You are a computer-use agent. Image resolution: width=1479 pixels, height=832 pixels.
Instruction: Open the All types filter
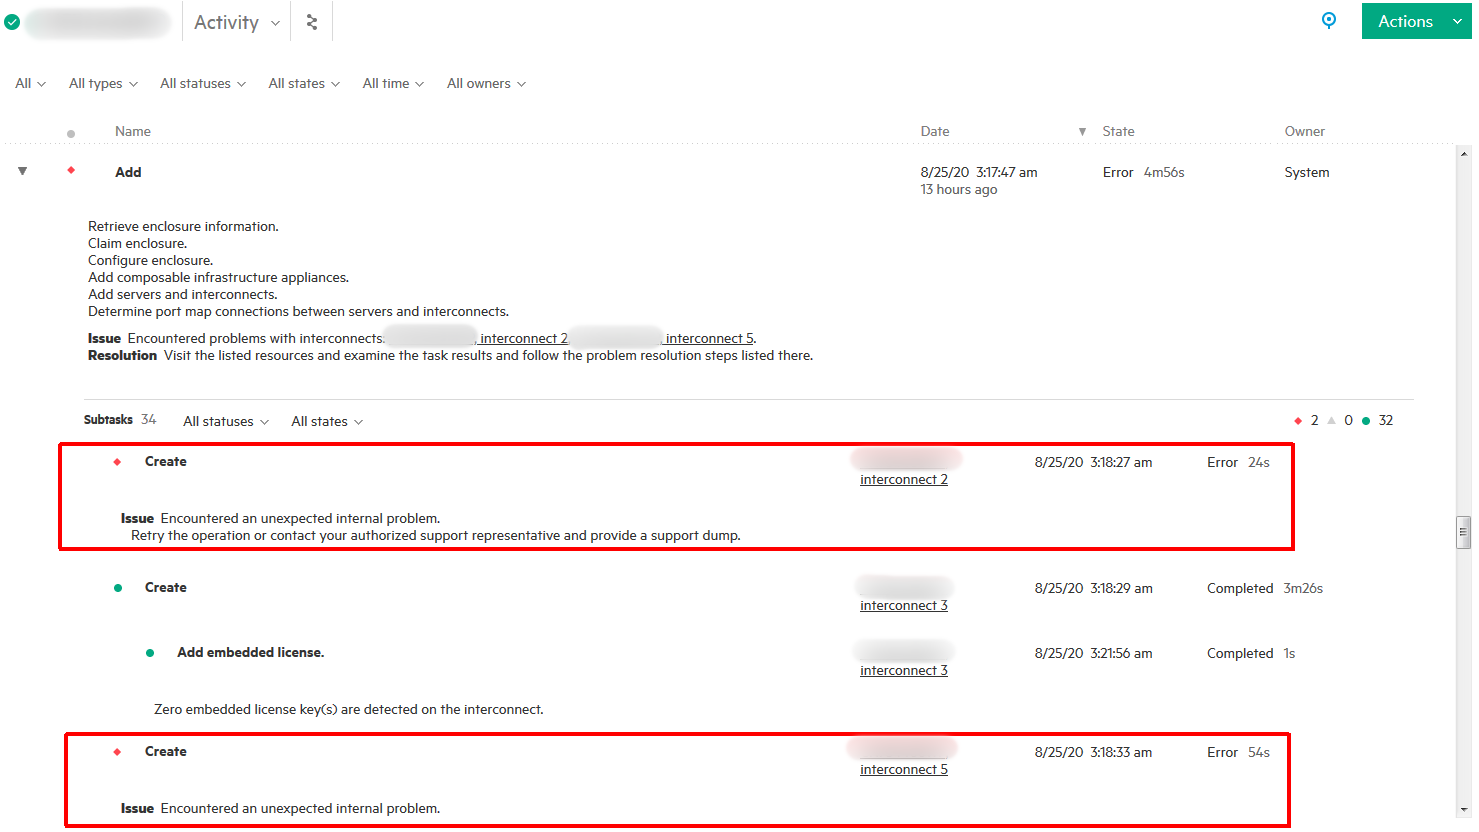point(102,83)
